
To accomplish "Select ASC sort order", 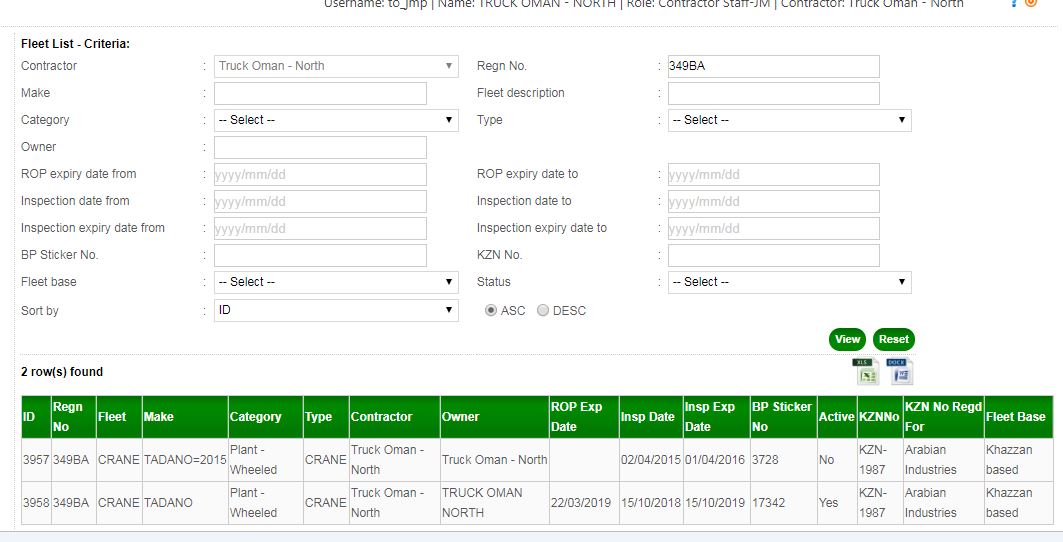I will 491,311.
